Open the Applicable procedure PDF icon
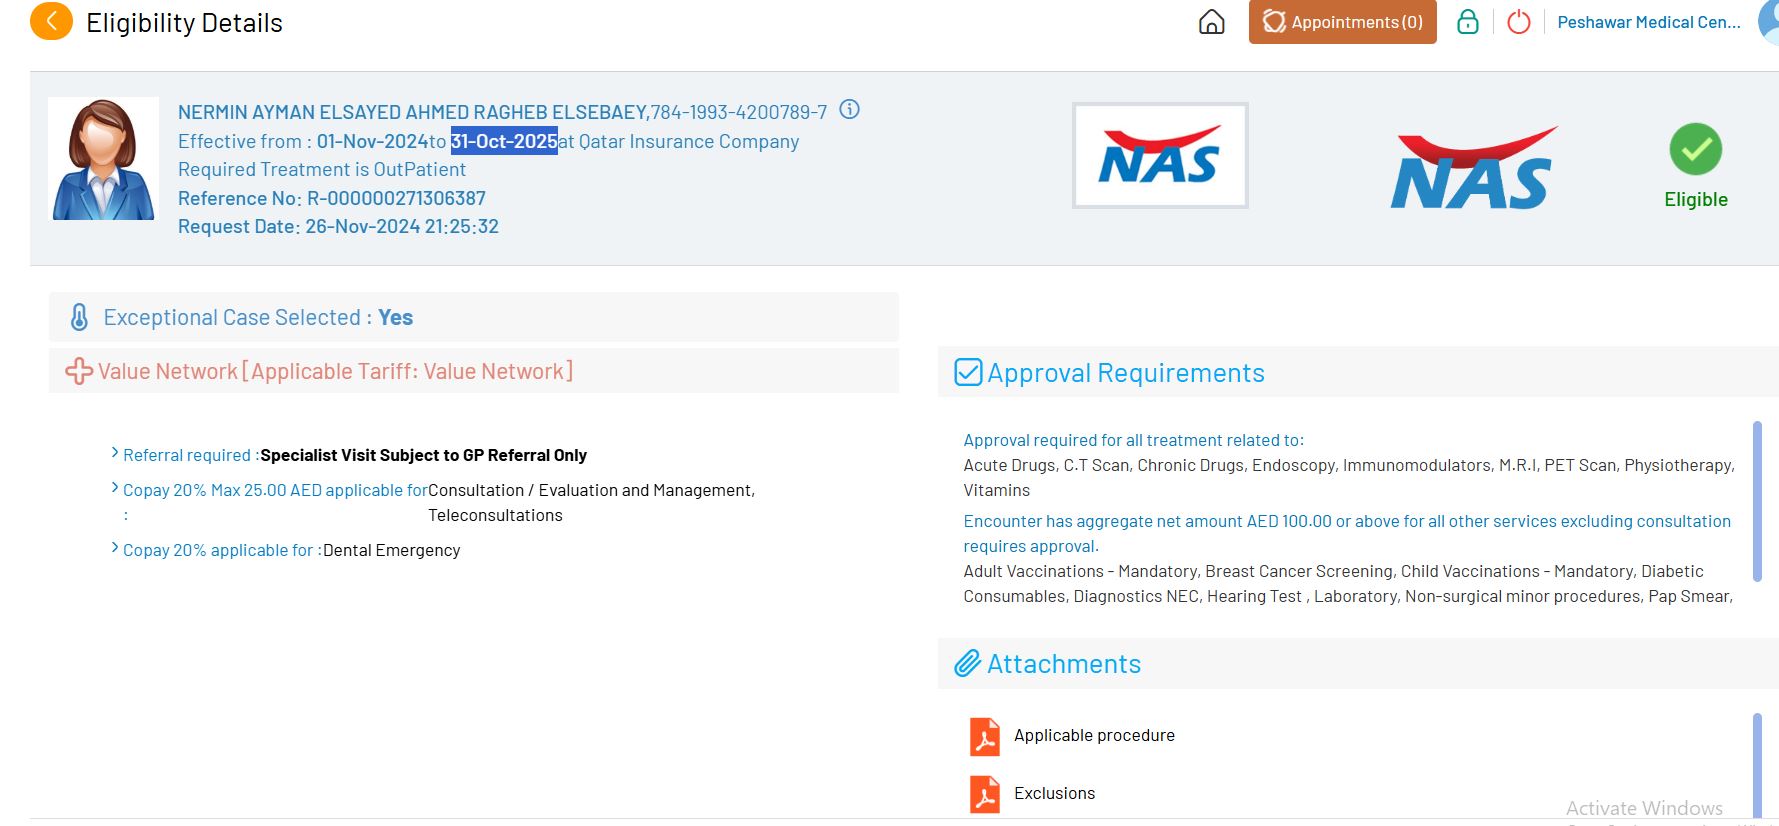This screenshot has width=1779, height=826. pos(985,737)
